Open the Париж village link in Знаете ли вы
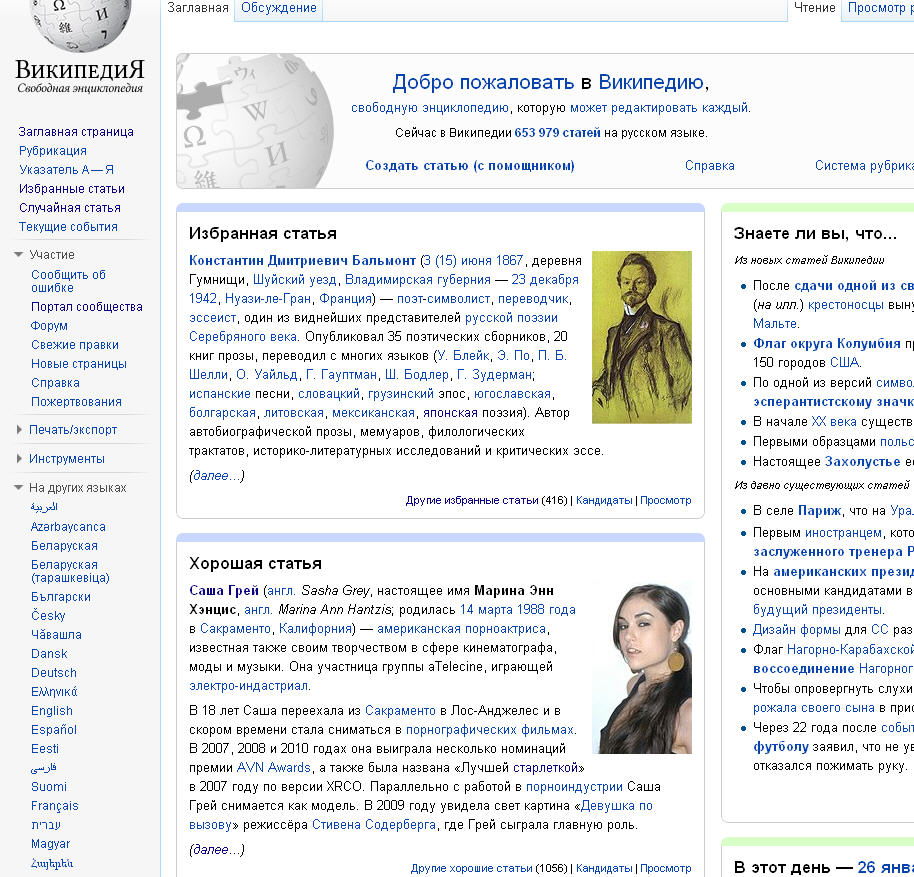Image resolution: width=914 pixels, height=877 pixels. click(x=820, y=510)
